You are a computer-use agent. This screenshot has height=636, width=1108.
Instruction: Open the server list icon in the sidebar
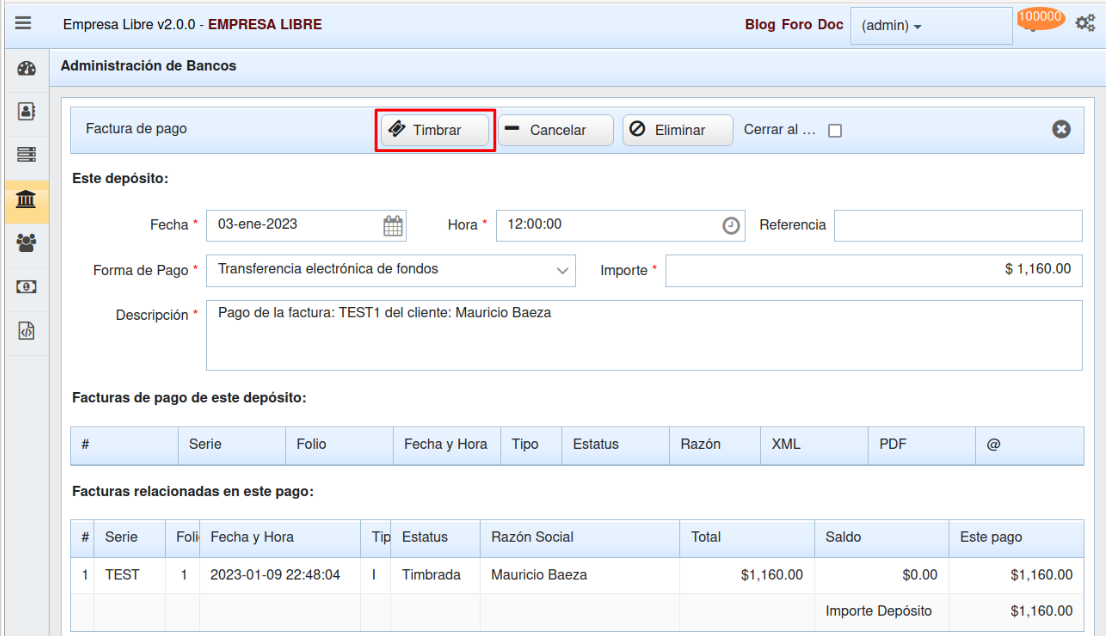click(x=27, y=155)
